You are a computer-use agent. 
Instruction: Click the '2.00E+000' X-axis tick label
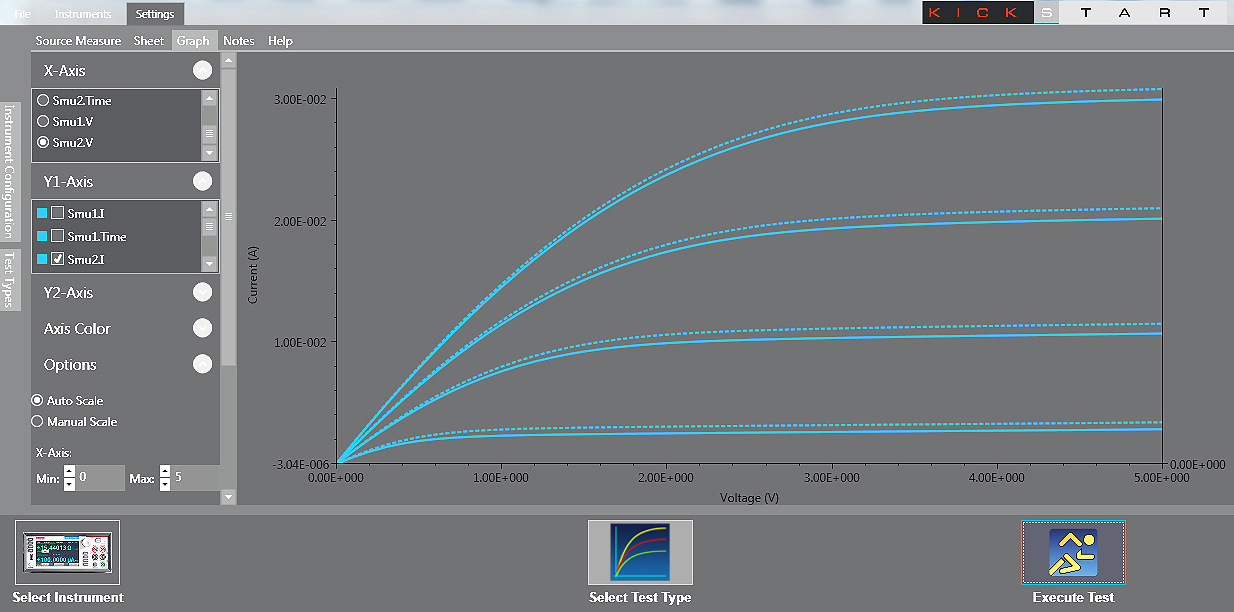click(666, 478)
